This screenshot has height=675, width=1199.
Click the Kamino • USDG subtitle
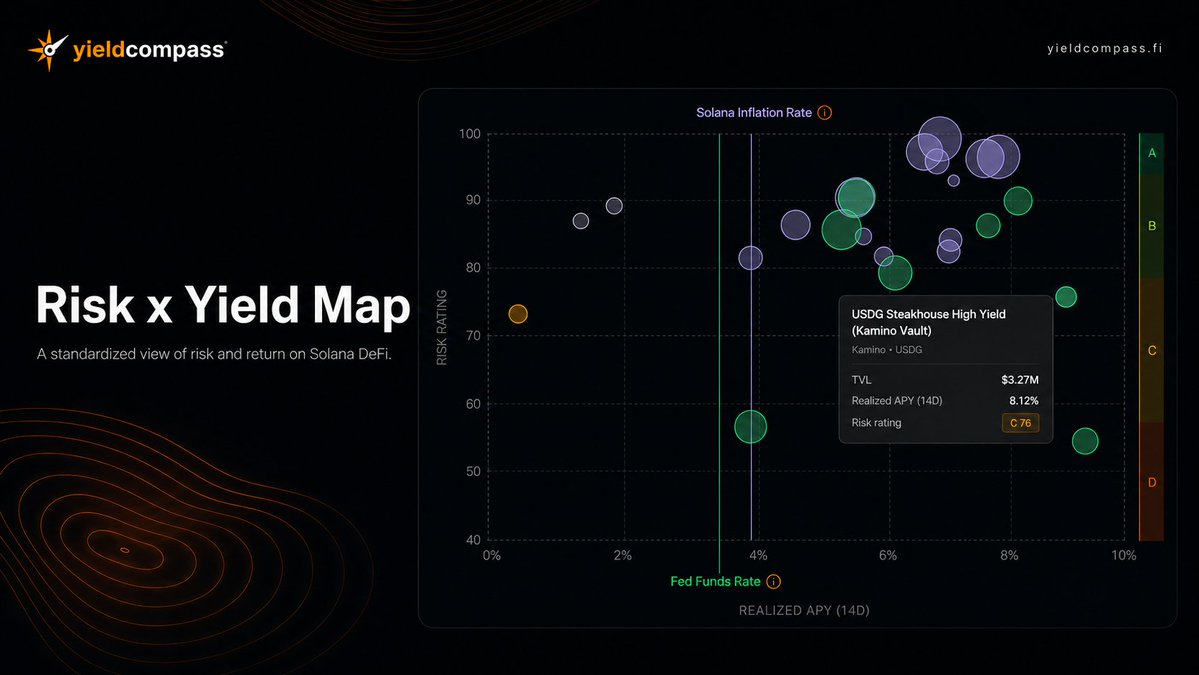(887, 350)
